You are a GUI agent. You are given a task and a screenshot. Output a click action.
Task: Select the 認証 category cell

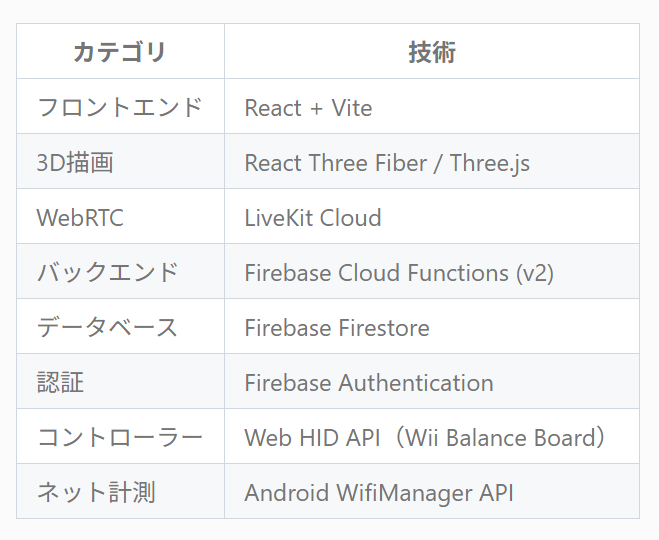coord(60,382)
